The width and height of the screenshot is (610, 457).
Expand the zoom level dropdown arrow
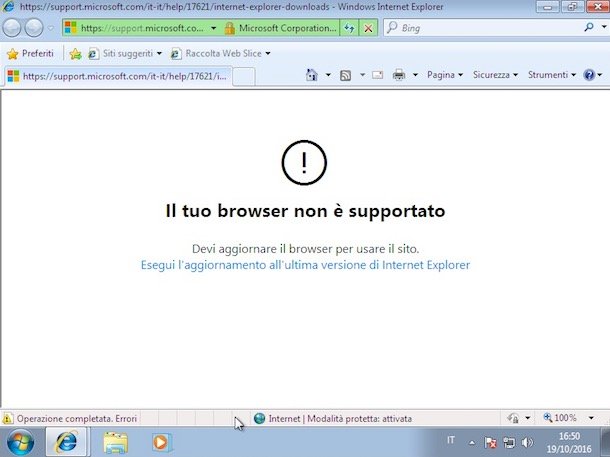[x=591, y=418]
